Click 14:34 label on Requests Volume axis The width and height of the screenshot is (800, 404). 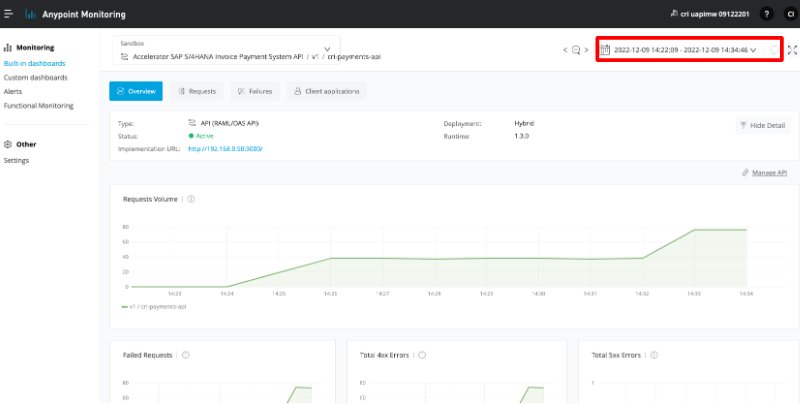coord(746,294)
